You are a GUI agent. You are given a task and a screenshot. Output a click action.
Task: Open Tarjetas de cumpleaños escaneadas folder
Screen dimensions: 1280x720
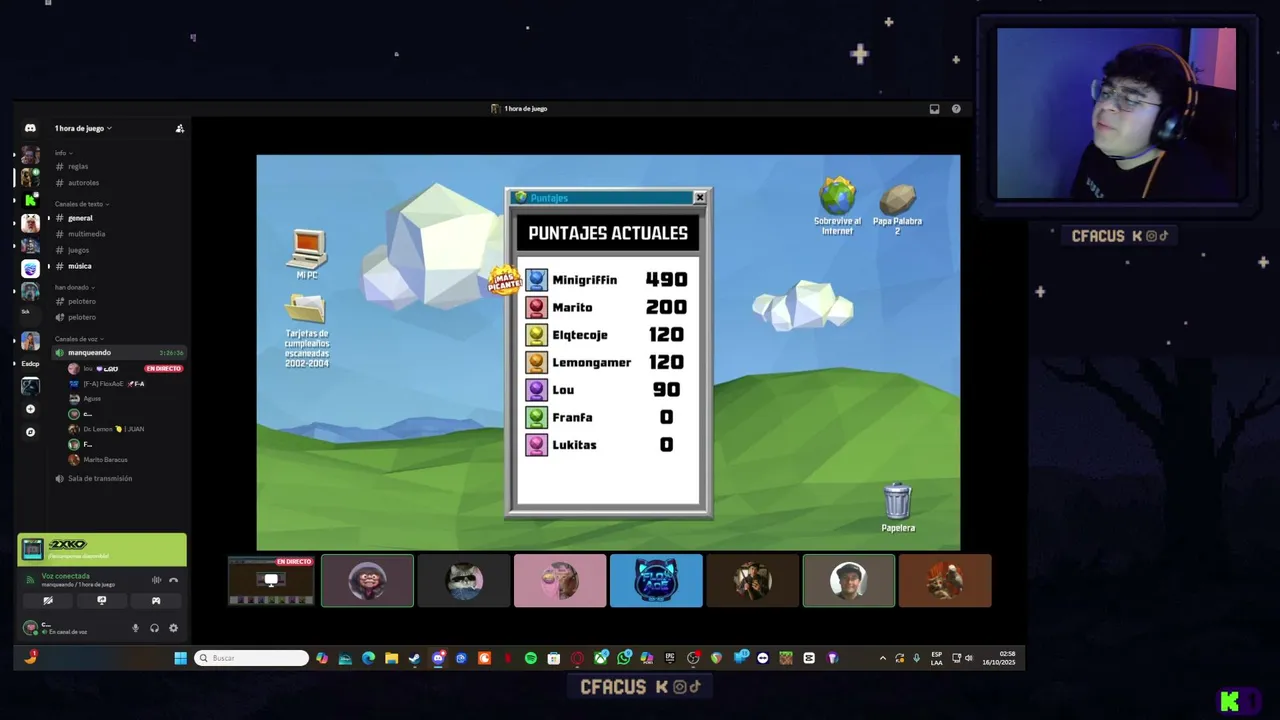(x=307, y=331)
